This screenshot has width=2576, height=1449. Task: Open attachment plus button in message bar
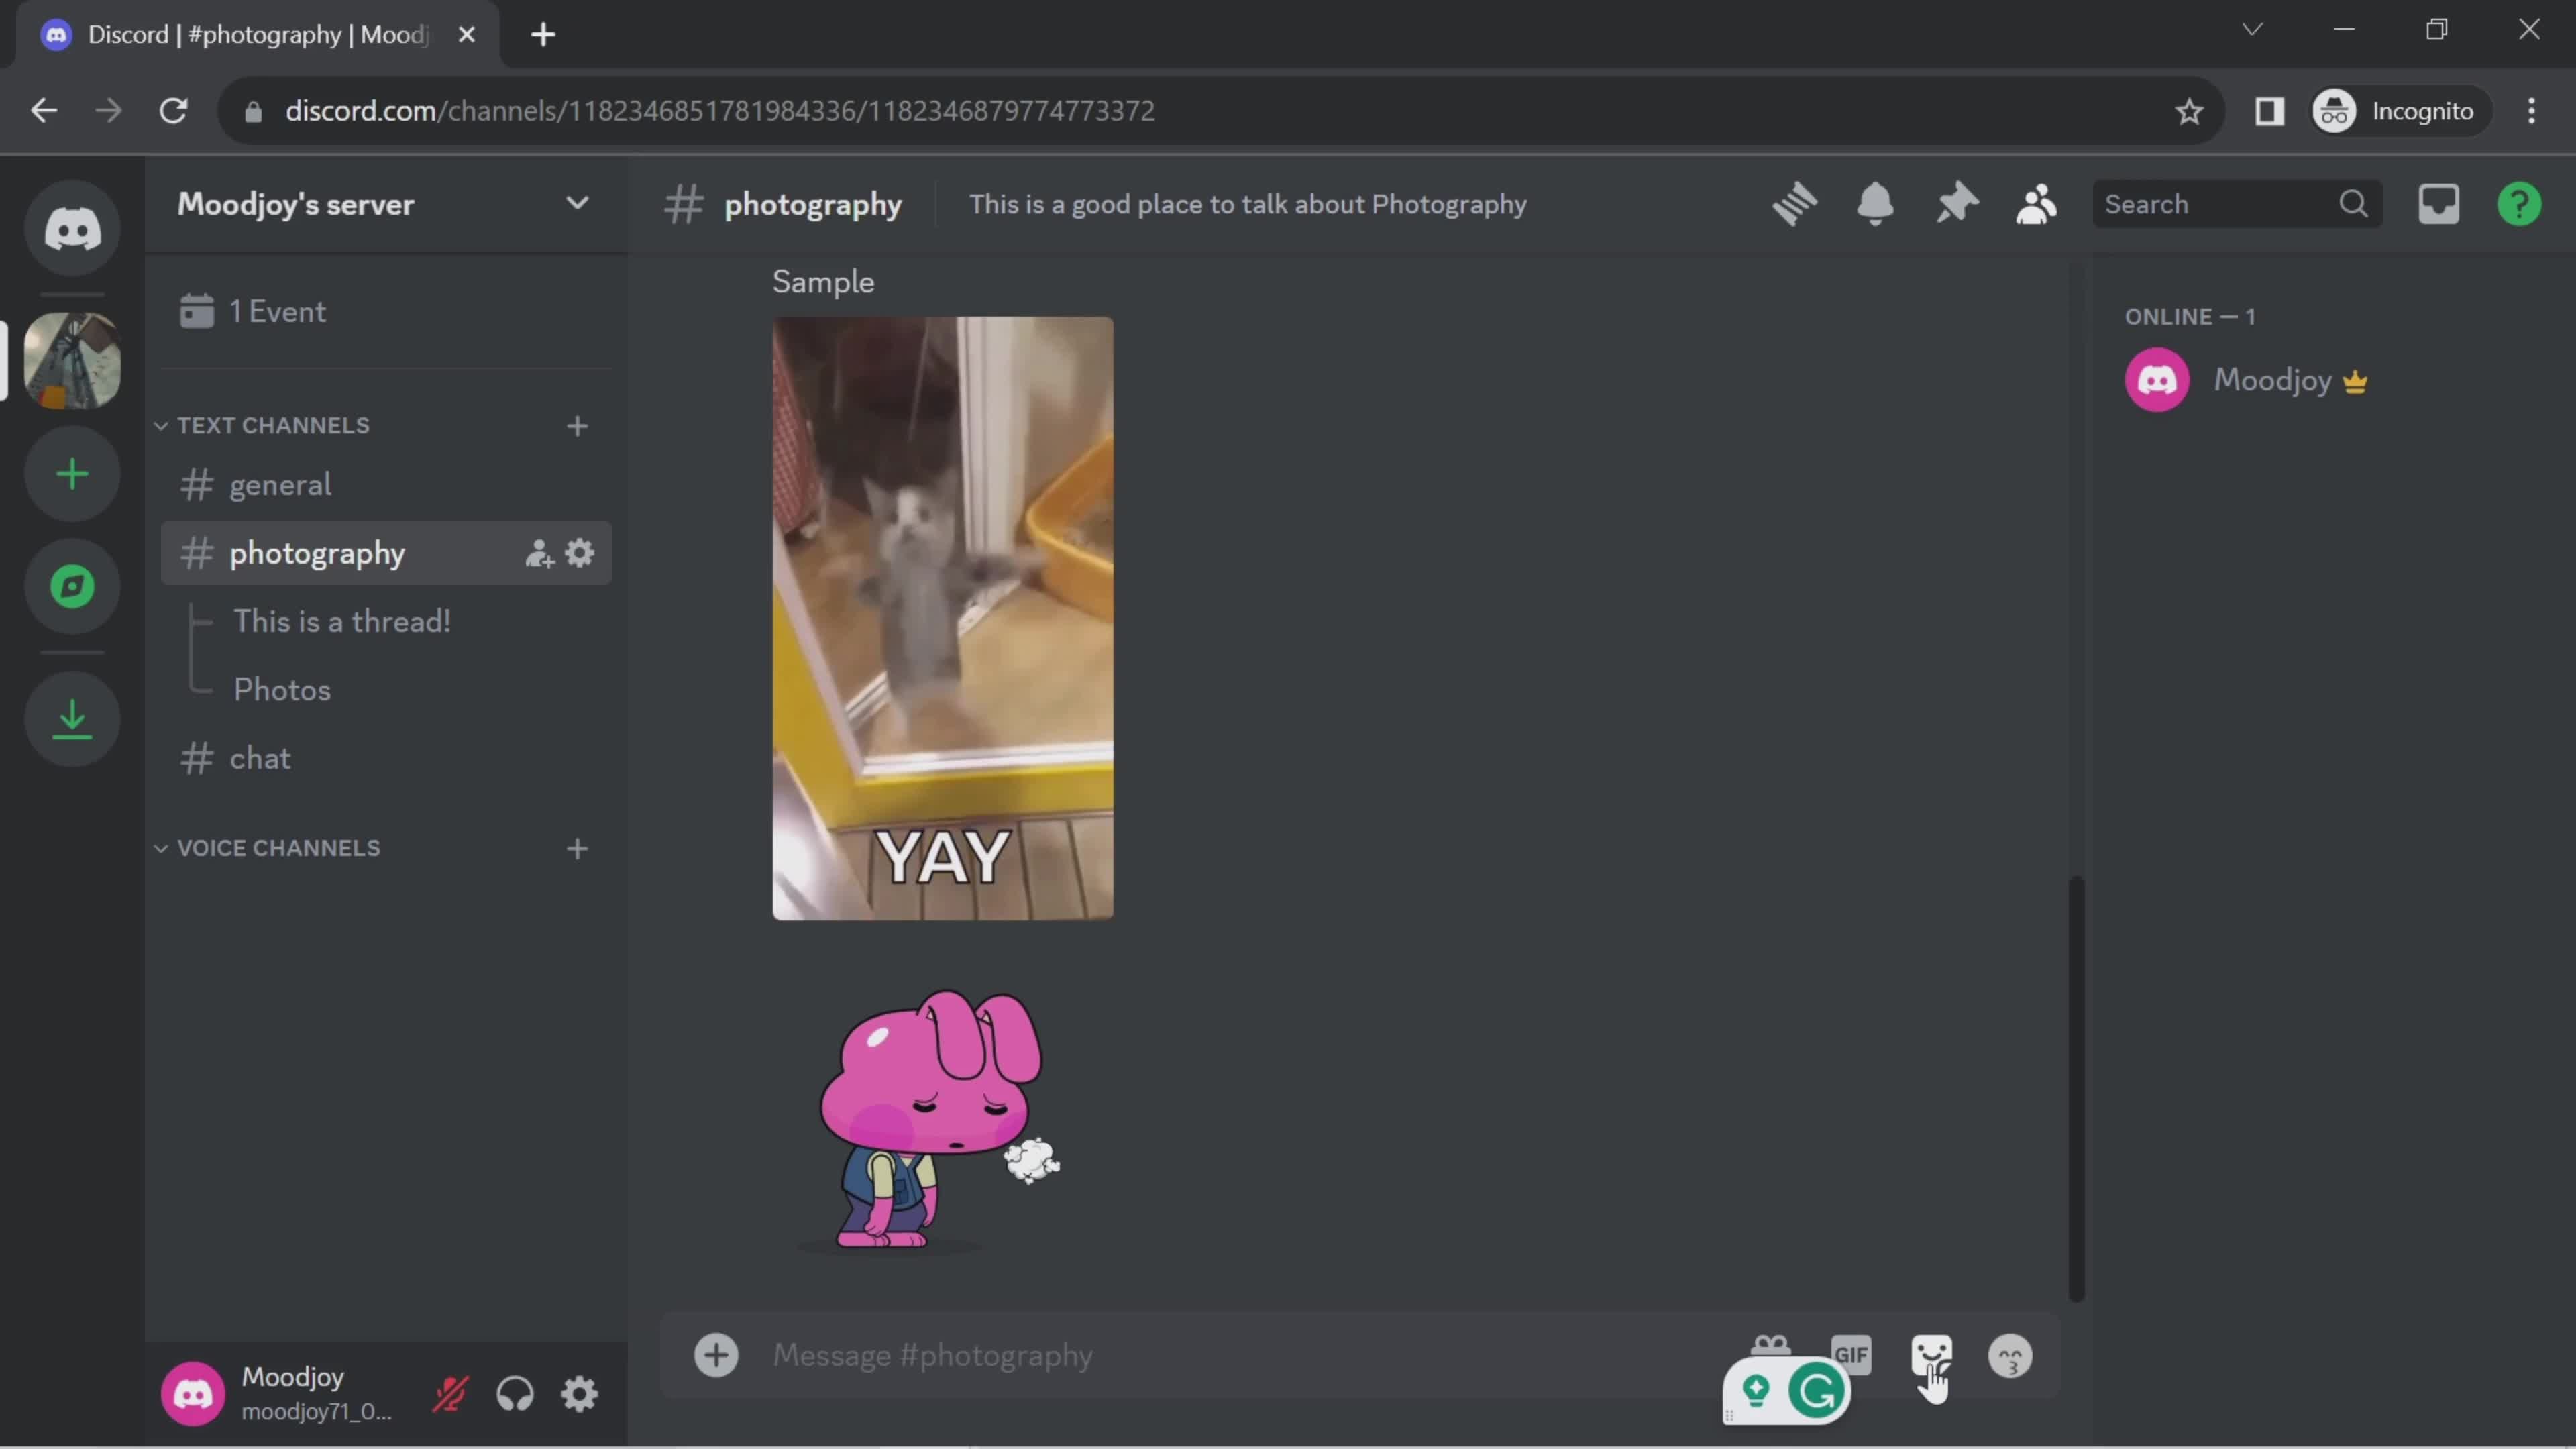point(716,1356)
